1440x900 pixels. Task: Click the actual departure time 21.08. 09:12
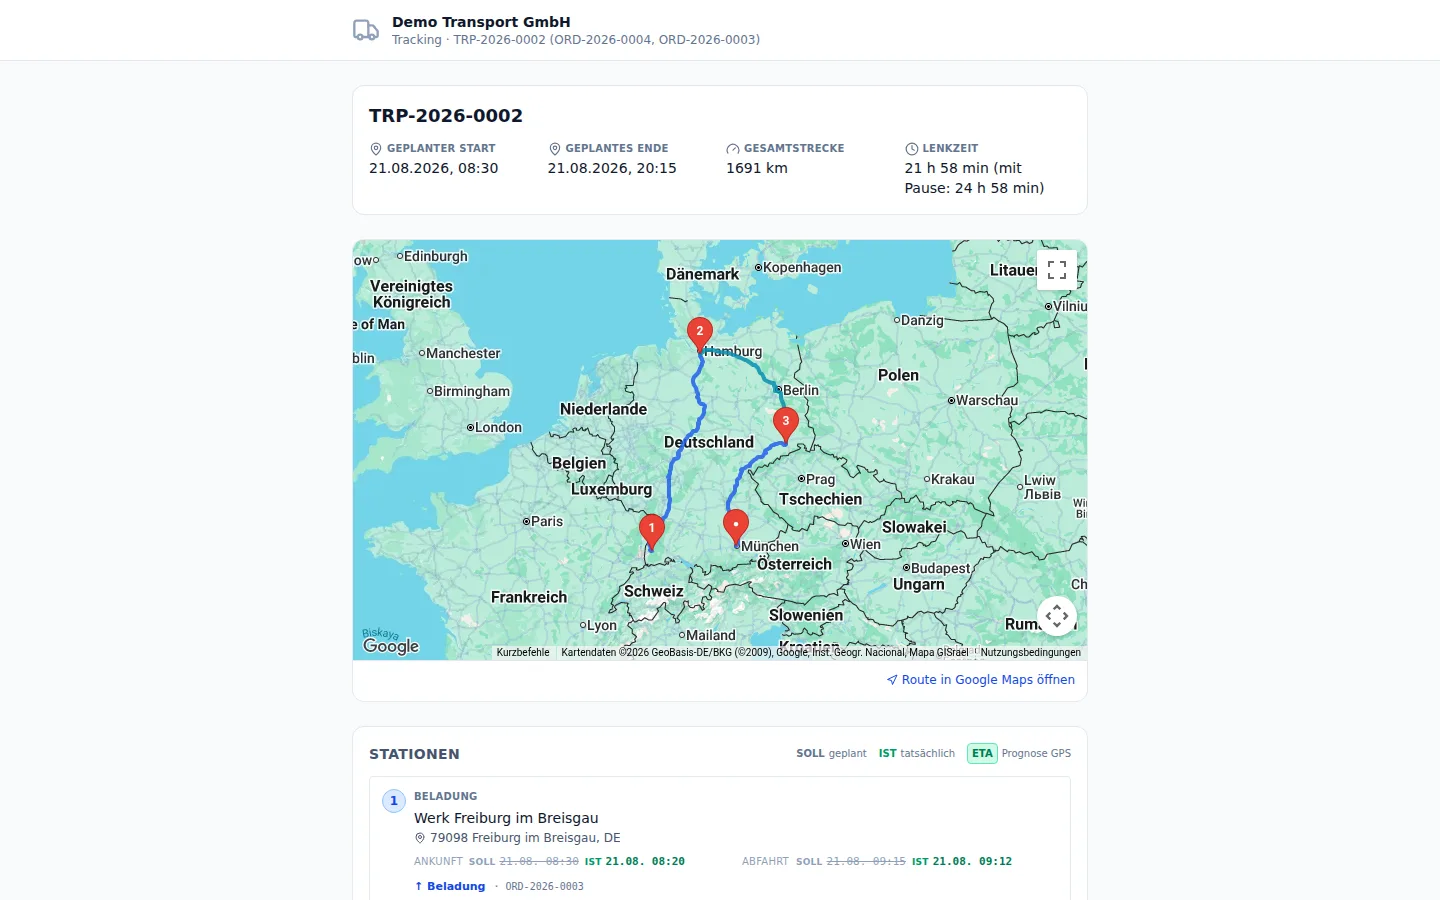(972, 861)
